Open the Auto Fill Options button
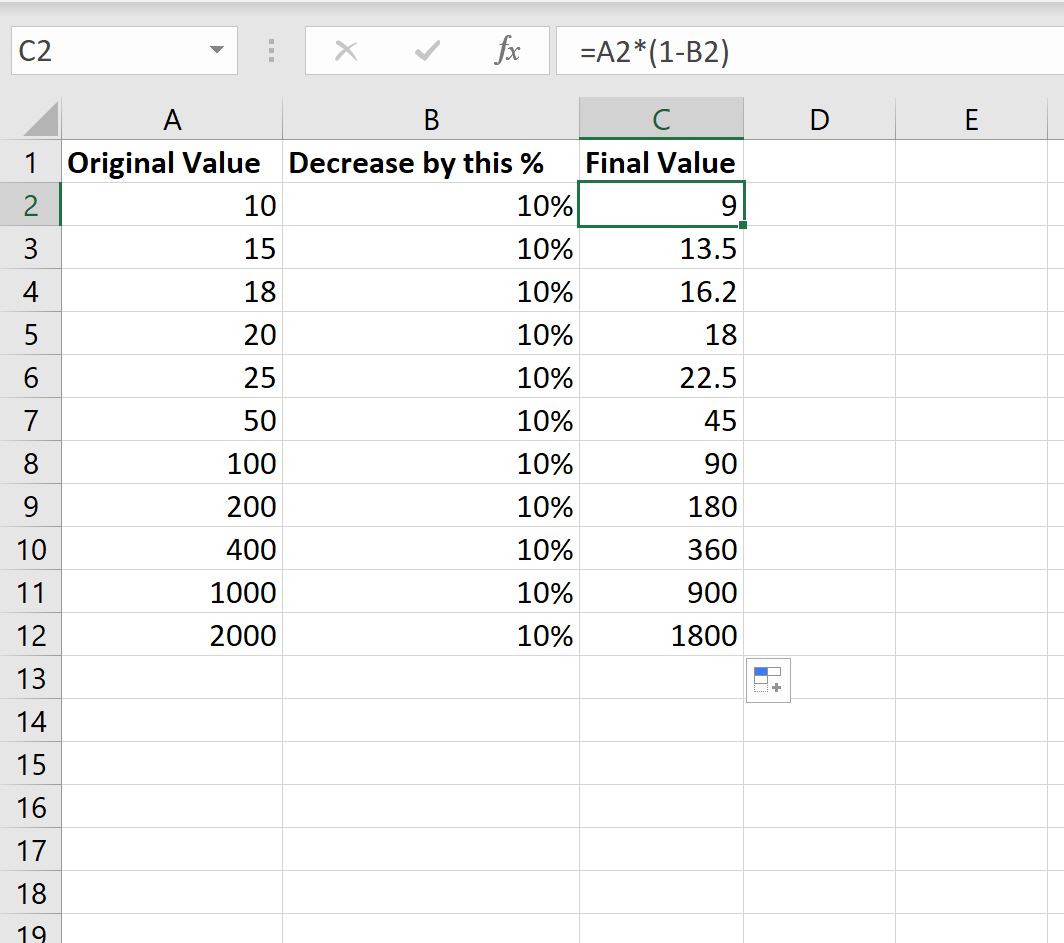 pos(768,679)
